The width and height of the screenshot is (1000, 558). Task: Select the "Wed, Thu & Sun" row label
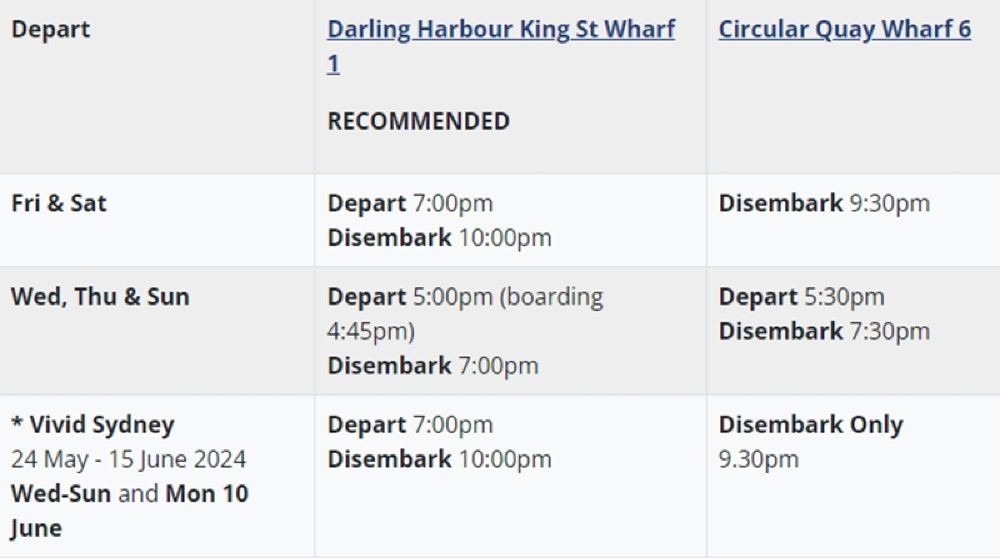pyautogui.click(x=100, y=296)
